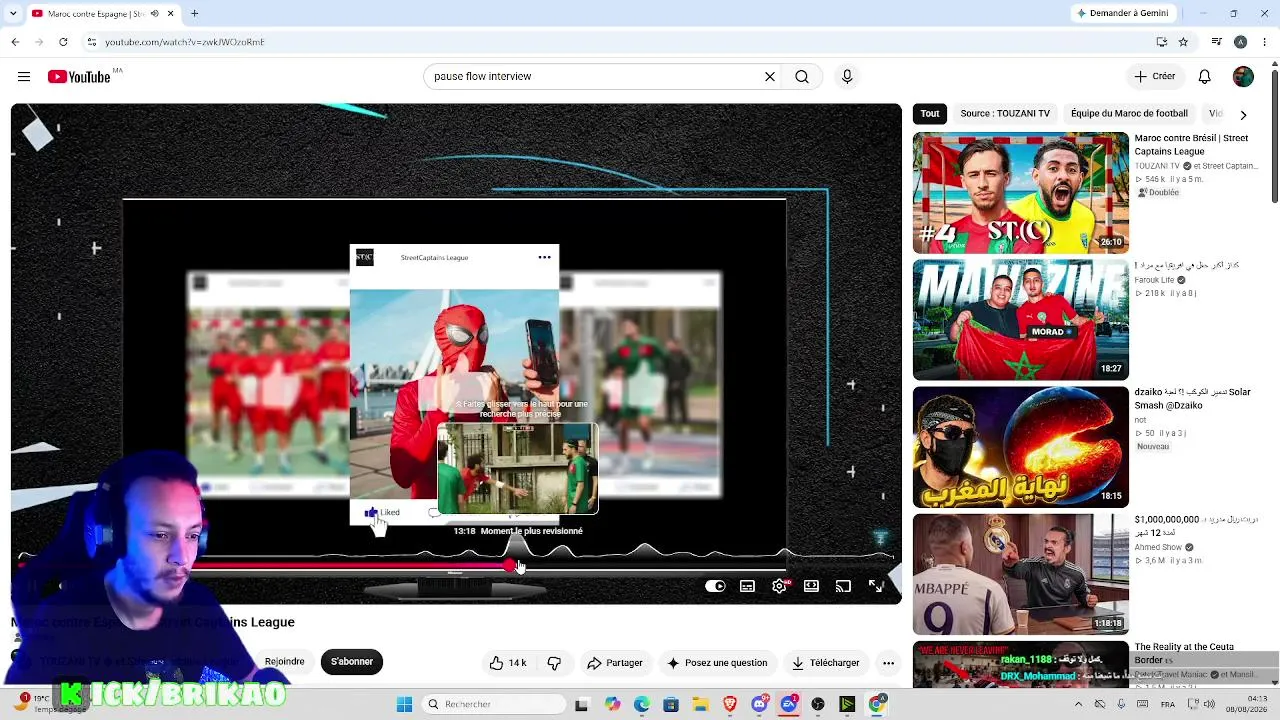Open Chrome media controls icon
The image size is (1280, 720).
pos(1216,42)
